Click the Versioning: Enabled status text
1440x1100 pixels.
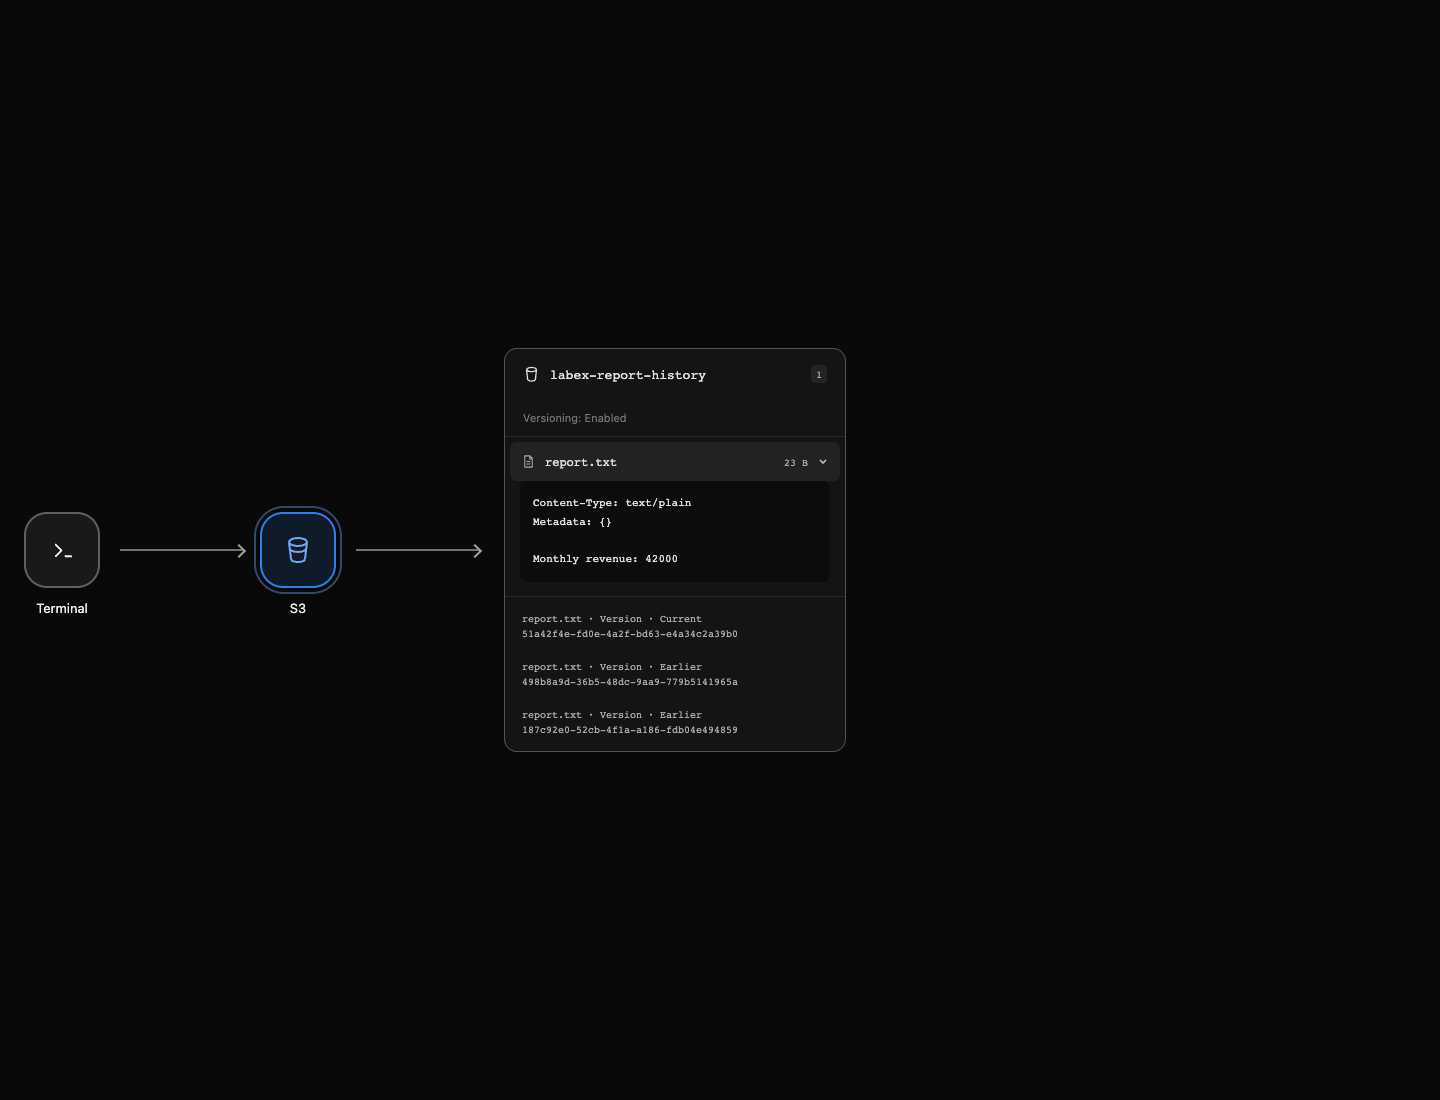(575, 418)
